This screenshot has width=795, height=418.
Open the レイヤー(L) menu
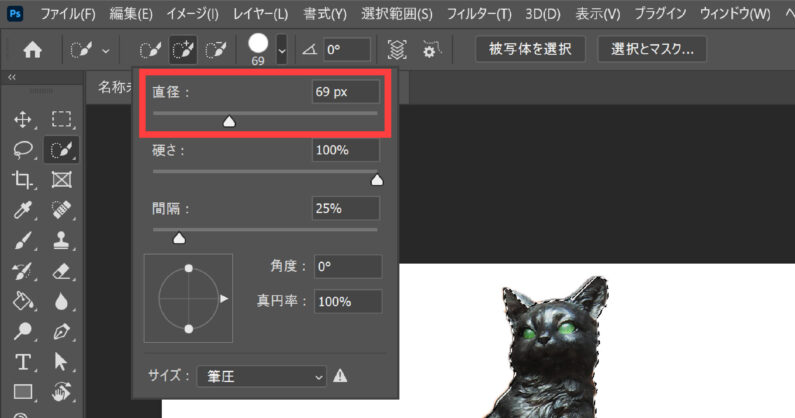click(260, 14)
